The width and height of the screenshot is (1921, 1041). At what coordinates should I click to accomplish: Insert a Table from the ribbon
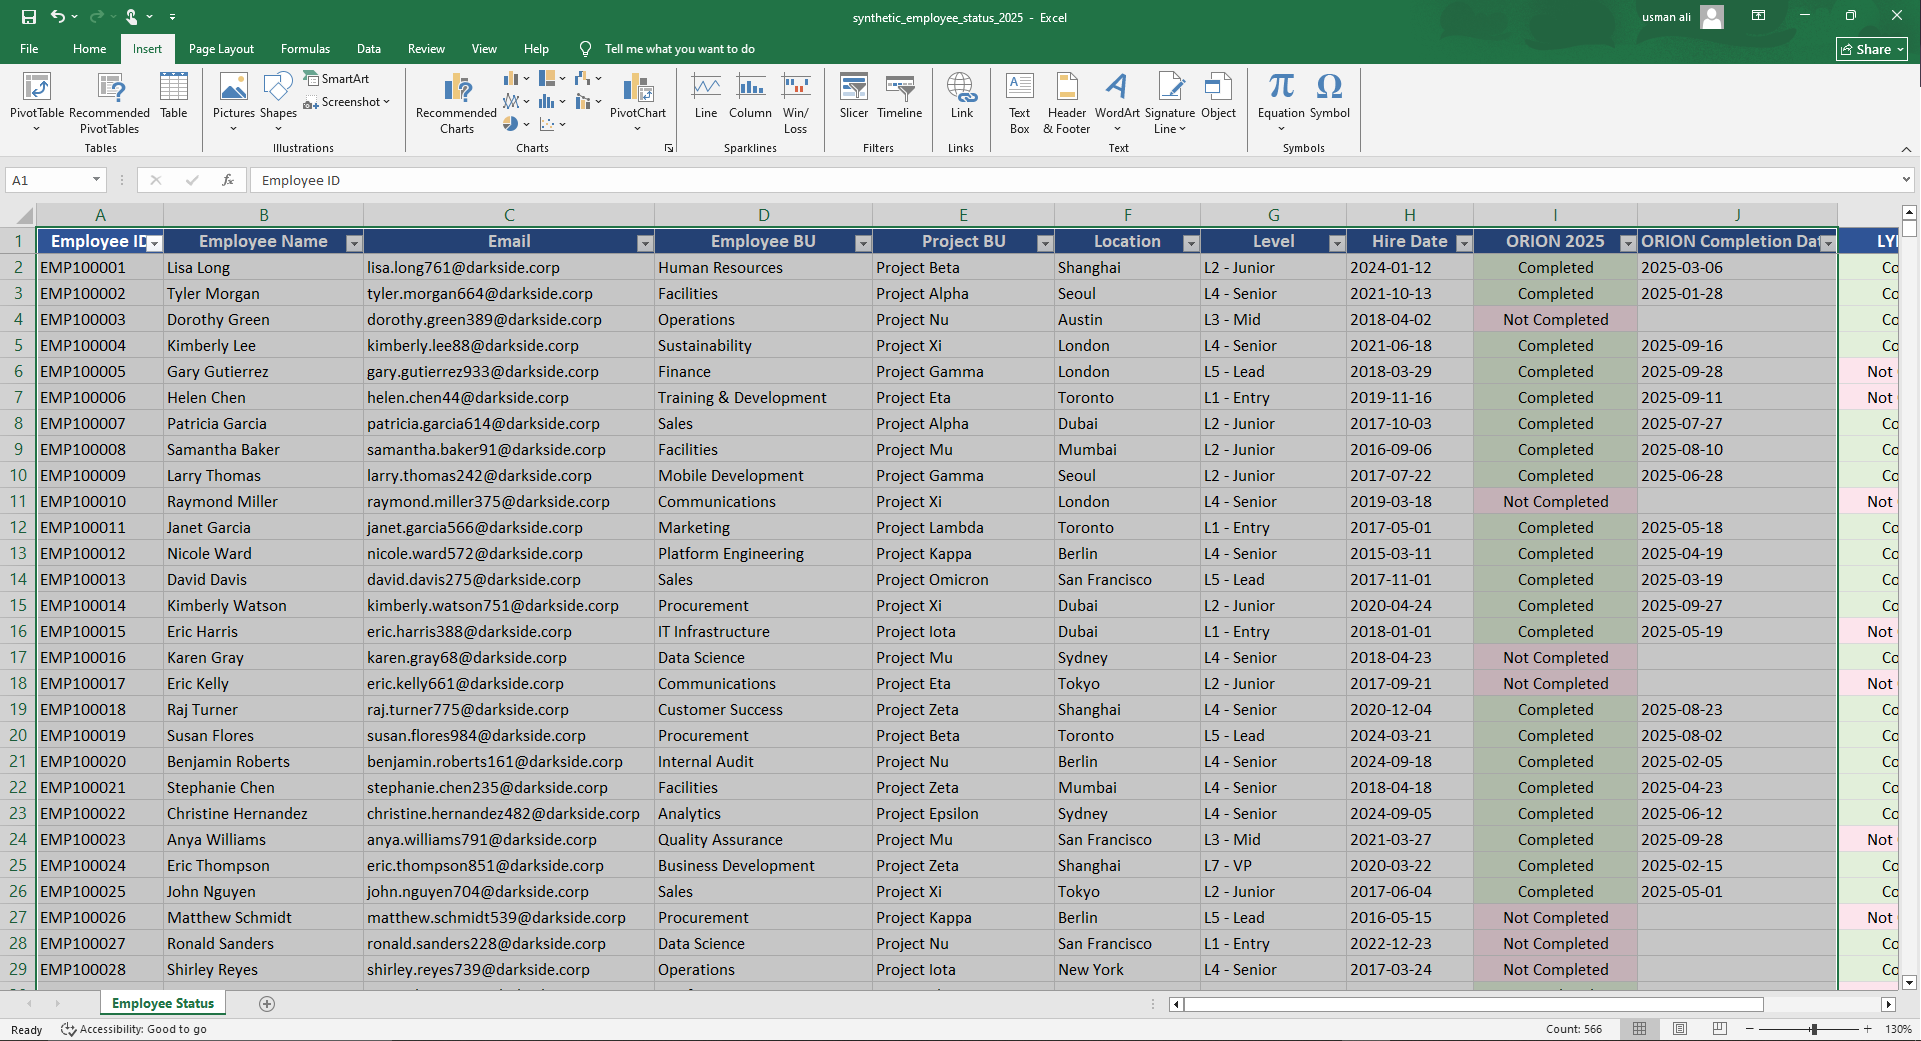coord(174,96)
